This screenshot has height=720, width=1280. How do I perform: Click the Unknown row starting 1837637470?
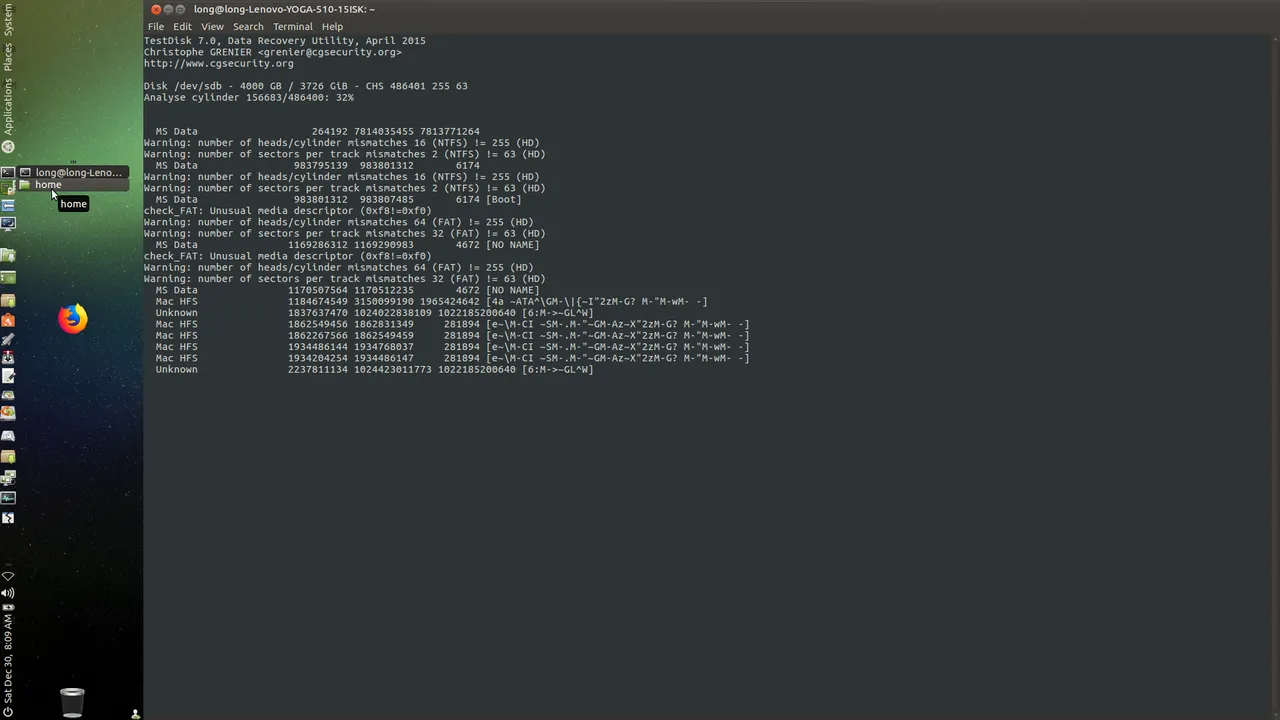point(374,313)
